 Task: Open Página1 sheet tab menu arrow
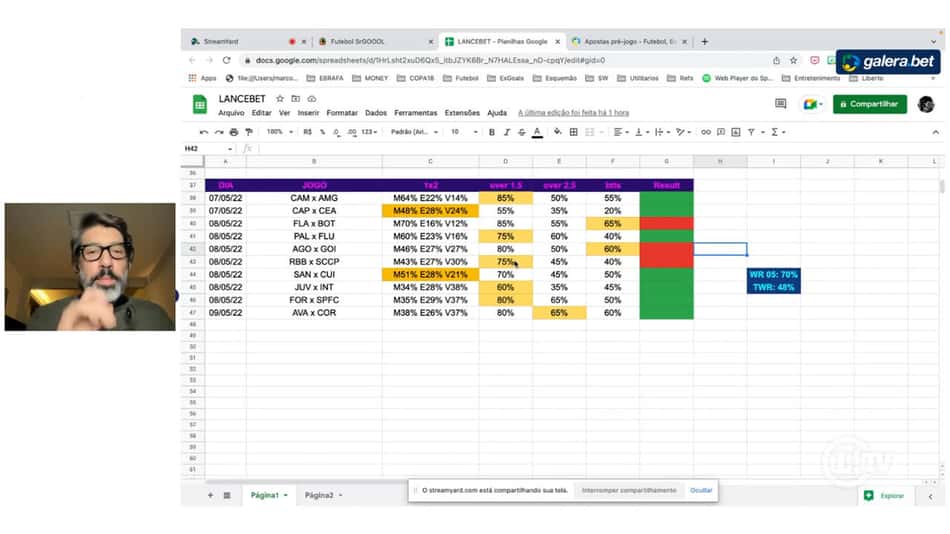click(x=286, y=496)
